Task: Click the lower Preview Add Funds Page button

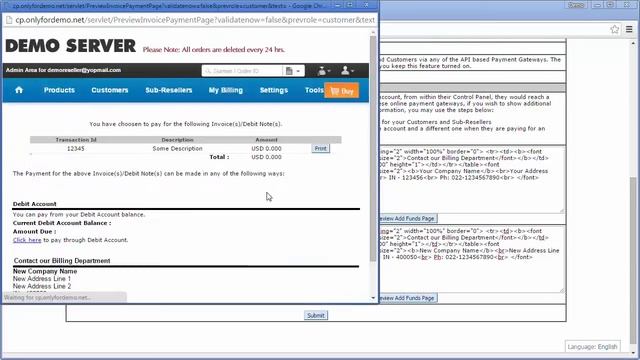Action: [408, 298]
